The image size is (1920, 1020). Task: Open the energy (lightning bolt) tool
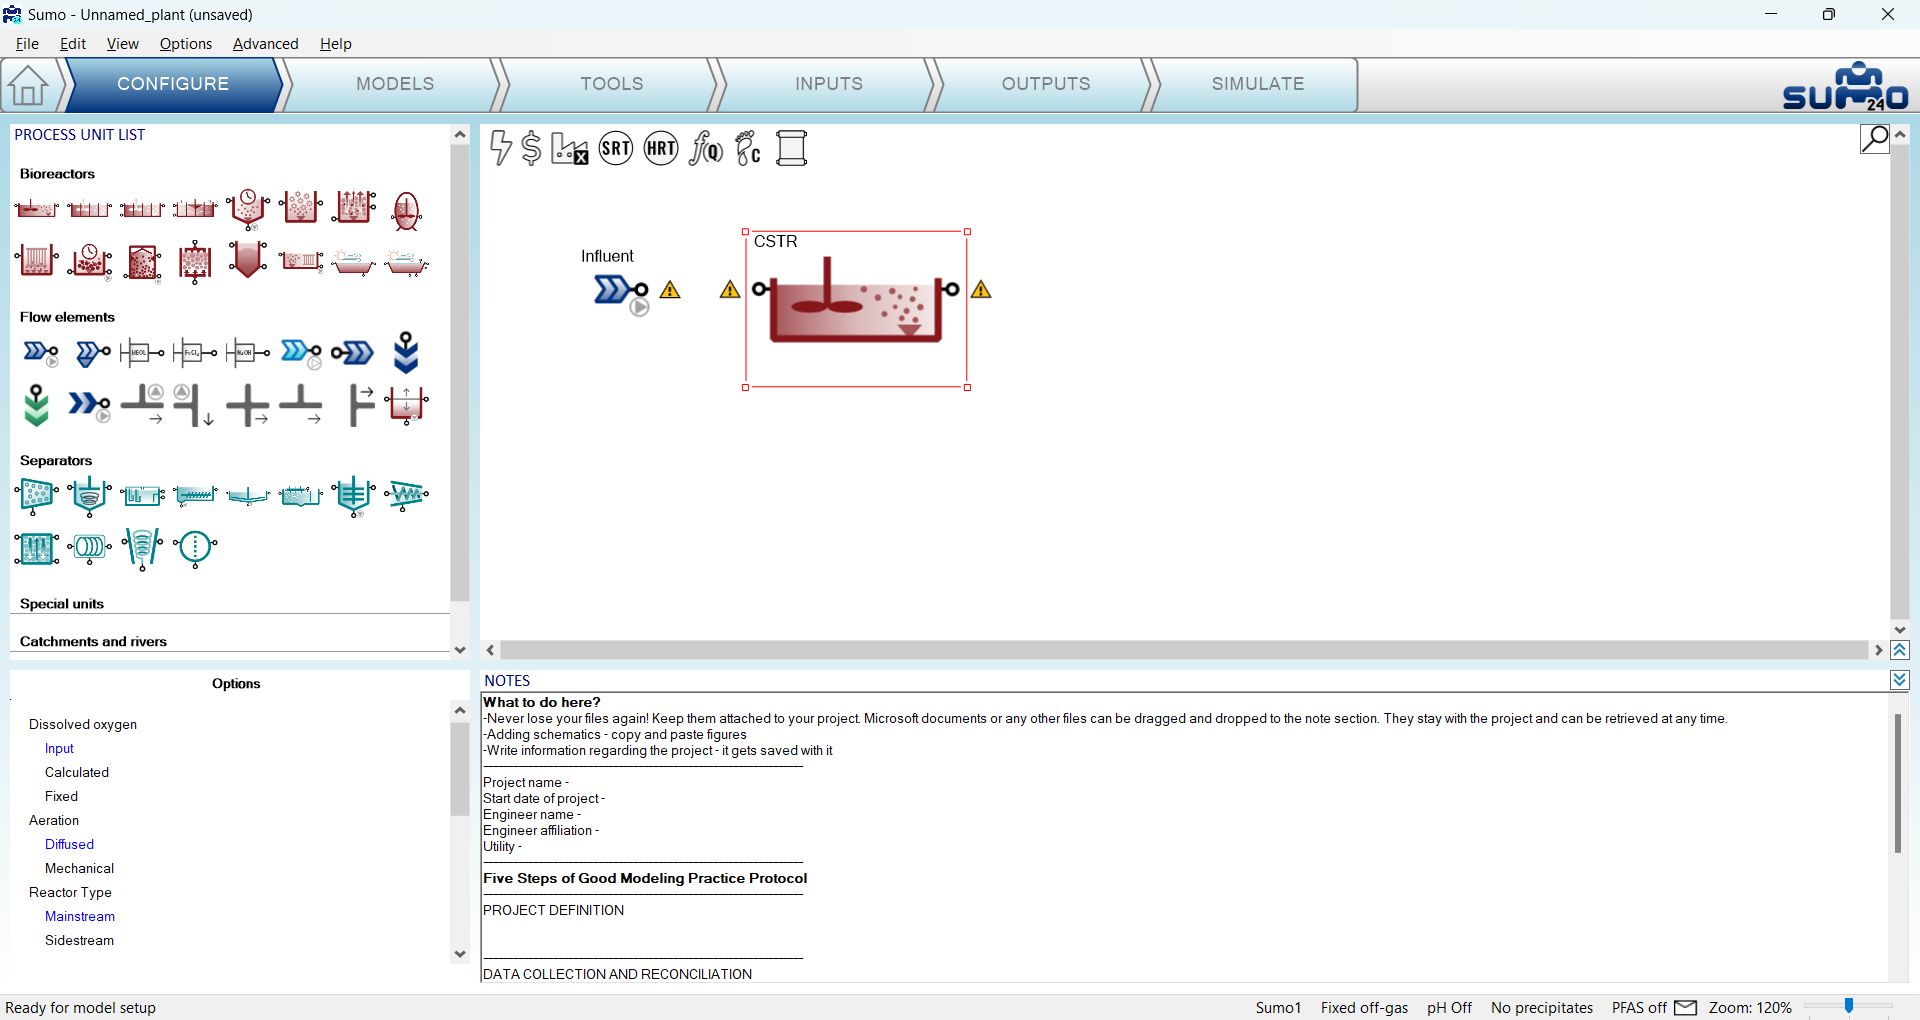(501, 148)
